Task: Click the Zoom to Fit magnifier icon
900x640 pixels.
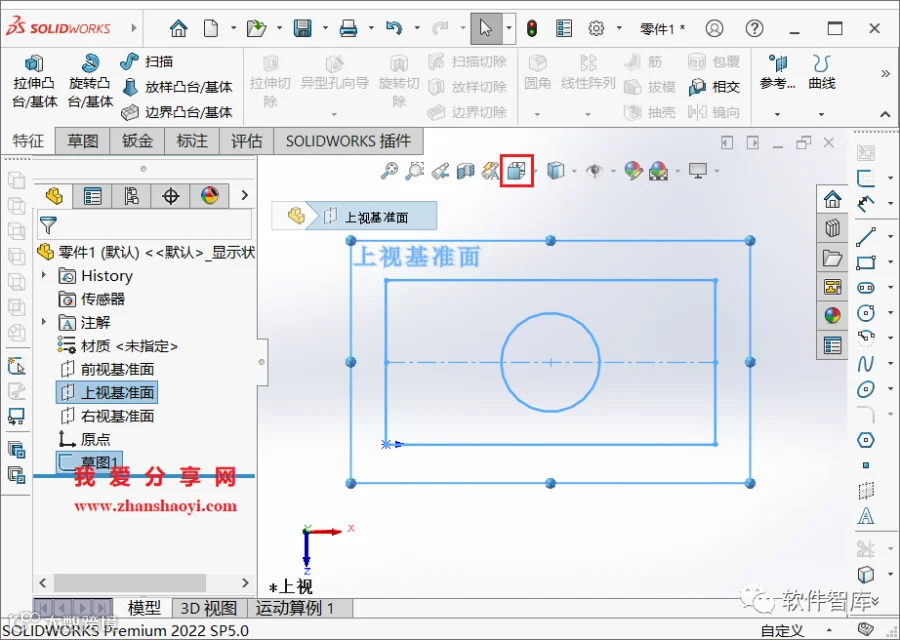Action: pos(389,170)
